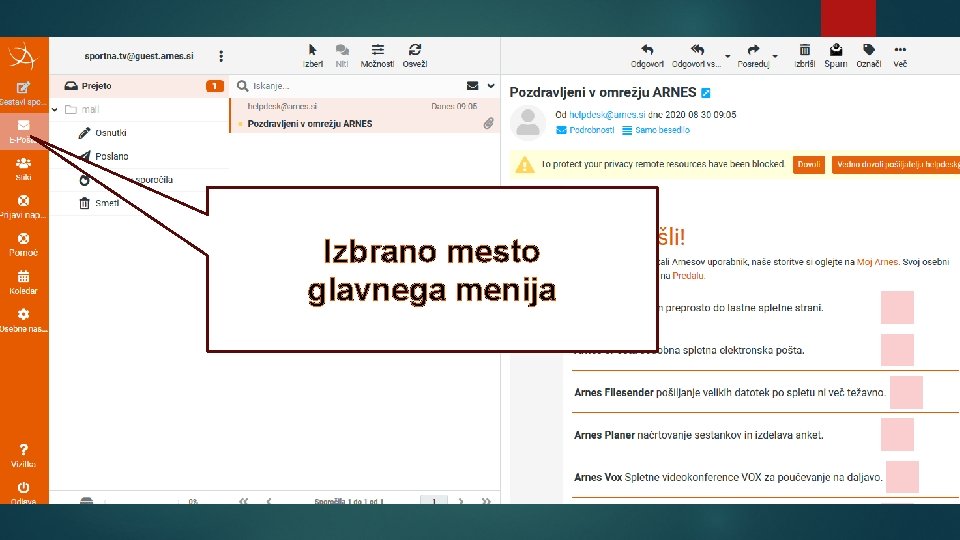Always allow remote resources from helpdesk sender
Image resolution: width=960 pixels, height=540 pixels.
pyautogui.click(x=896, y=165)
